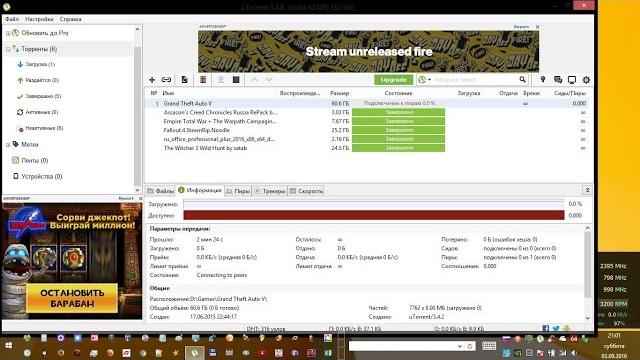
Task: Switch to the Трекеры tab
Action: click(x=270, y=191)
